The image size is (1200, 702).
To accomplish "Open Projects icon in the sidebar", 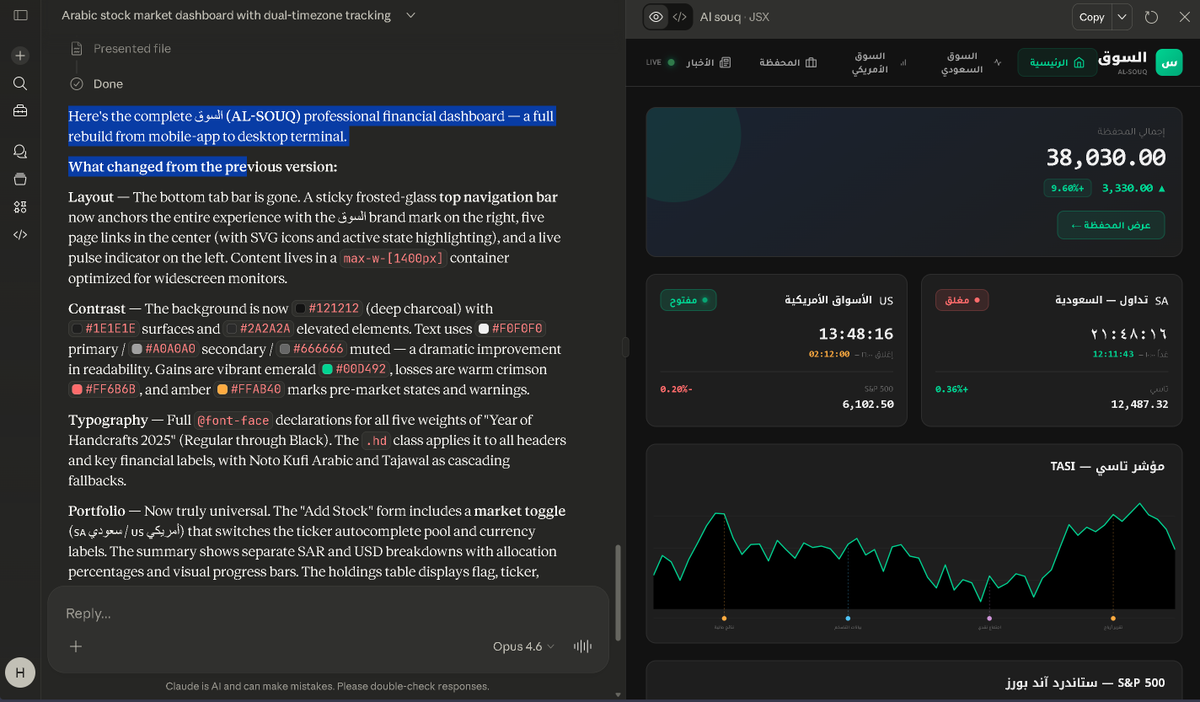I will point(20,179).
